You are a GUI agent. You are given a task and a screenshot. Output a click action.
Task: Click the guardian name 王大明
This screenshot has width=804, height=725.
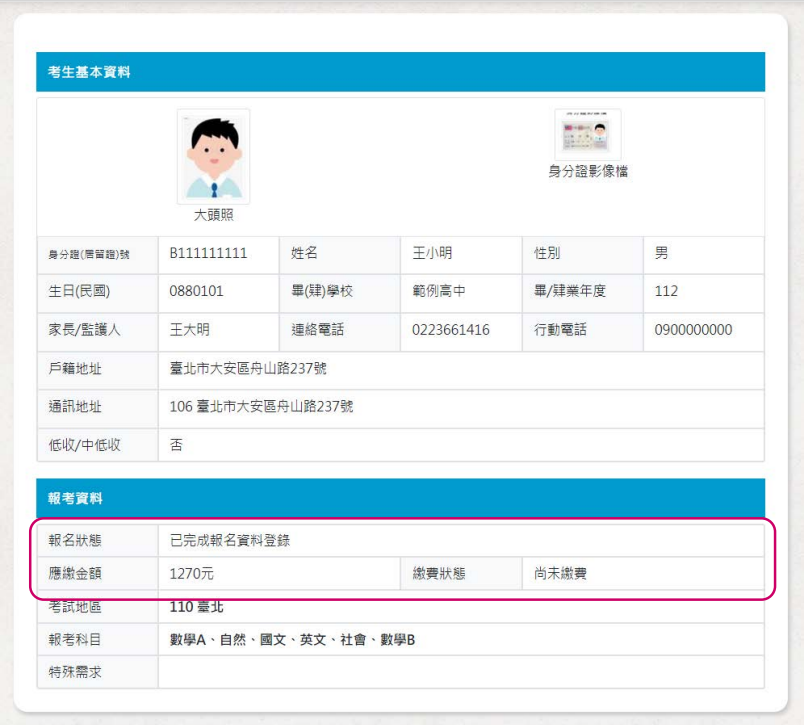190,330
